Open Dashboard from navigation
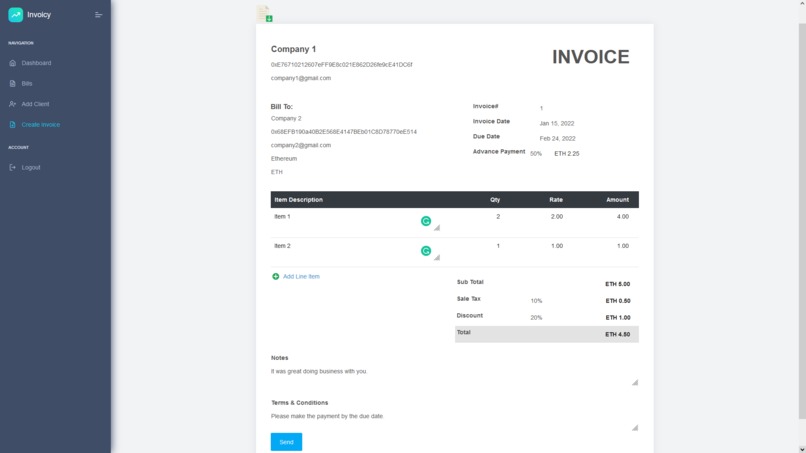The image size is (806, 453). coord(36,63)
